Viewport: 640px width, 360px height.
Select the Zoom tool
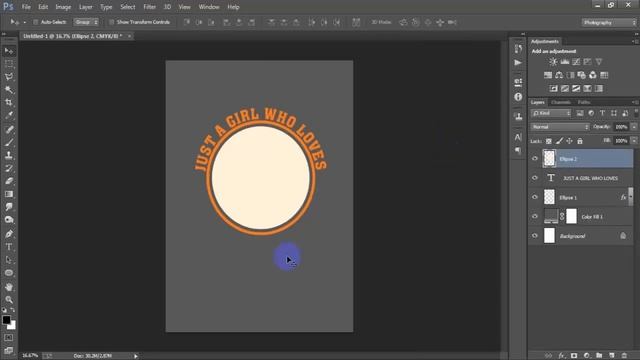[x=9, y=300]
